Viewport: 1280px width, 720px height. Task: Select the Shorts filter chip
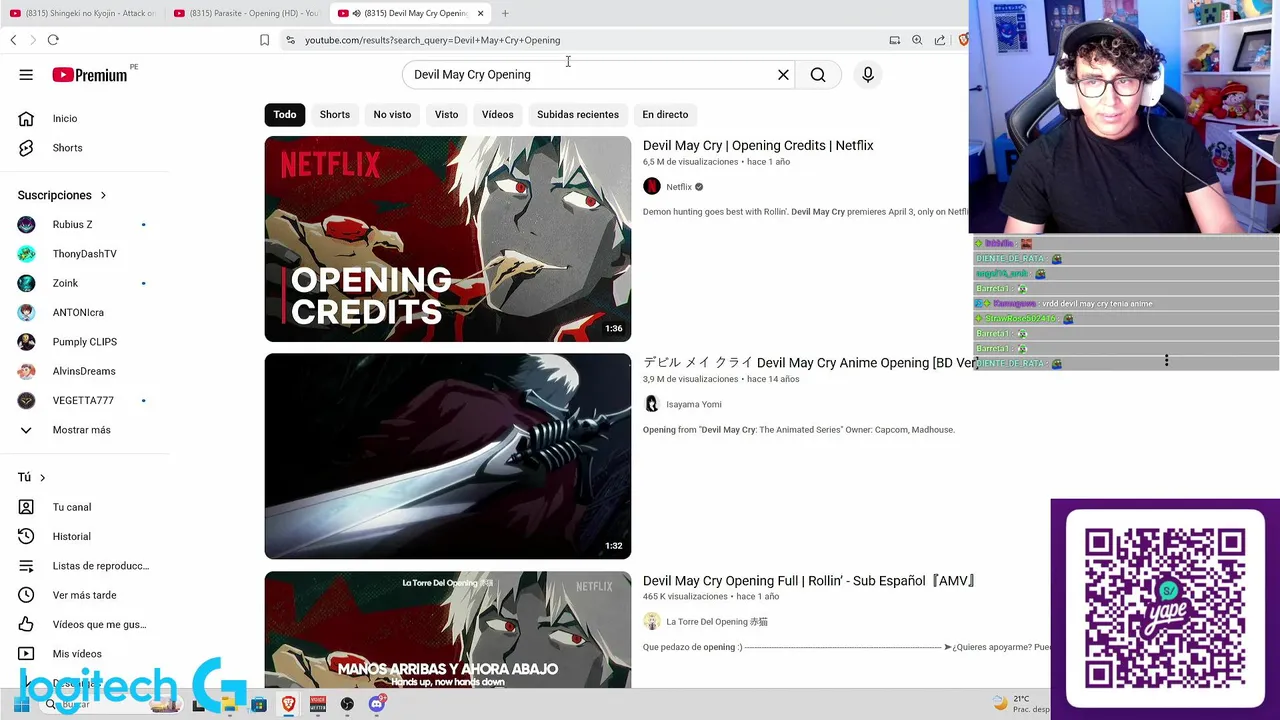[335, 114]
